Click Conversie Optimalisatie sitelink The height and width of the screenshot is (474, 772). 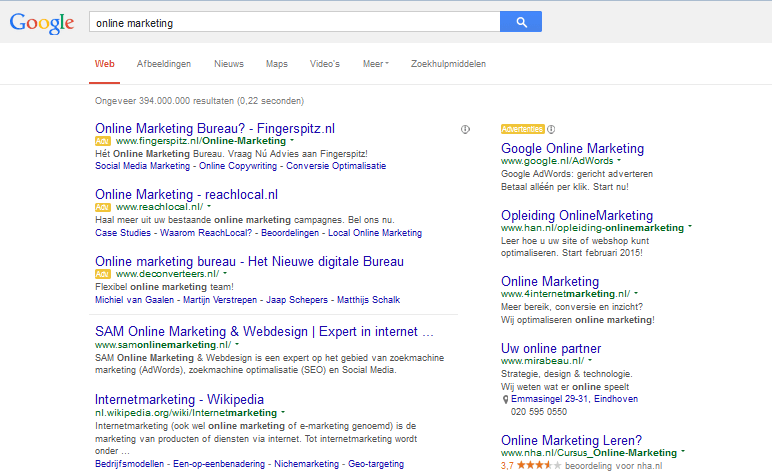click(336, 166)
